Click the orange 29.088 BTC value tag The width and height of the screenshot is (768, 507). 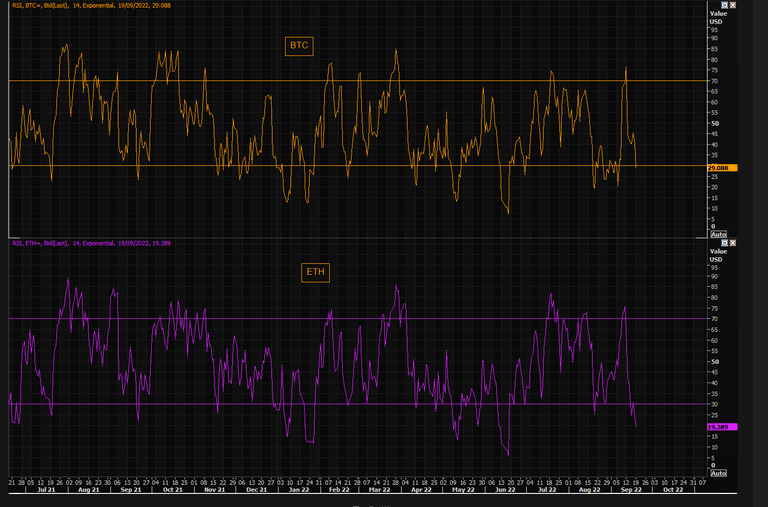click(x=722, y=167)
